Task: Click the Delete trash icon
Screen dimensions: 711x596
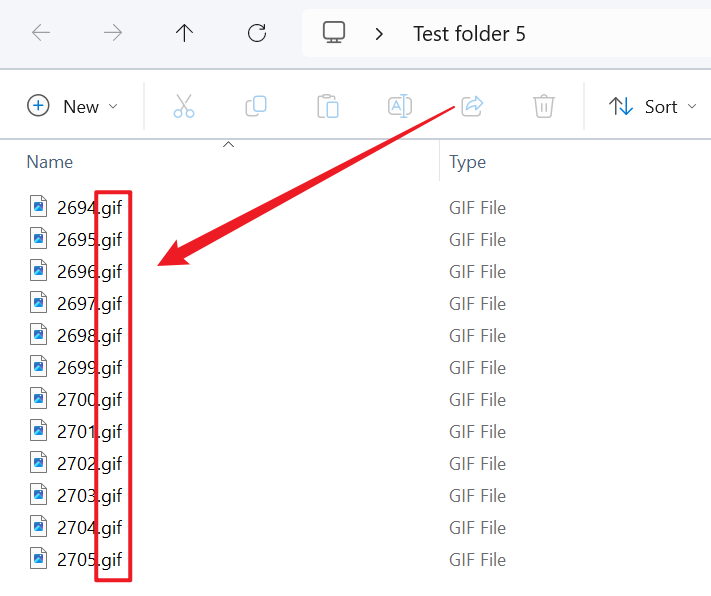Action: tap(544, 106)
